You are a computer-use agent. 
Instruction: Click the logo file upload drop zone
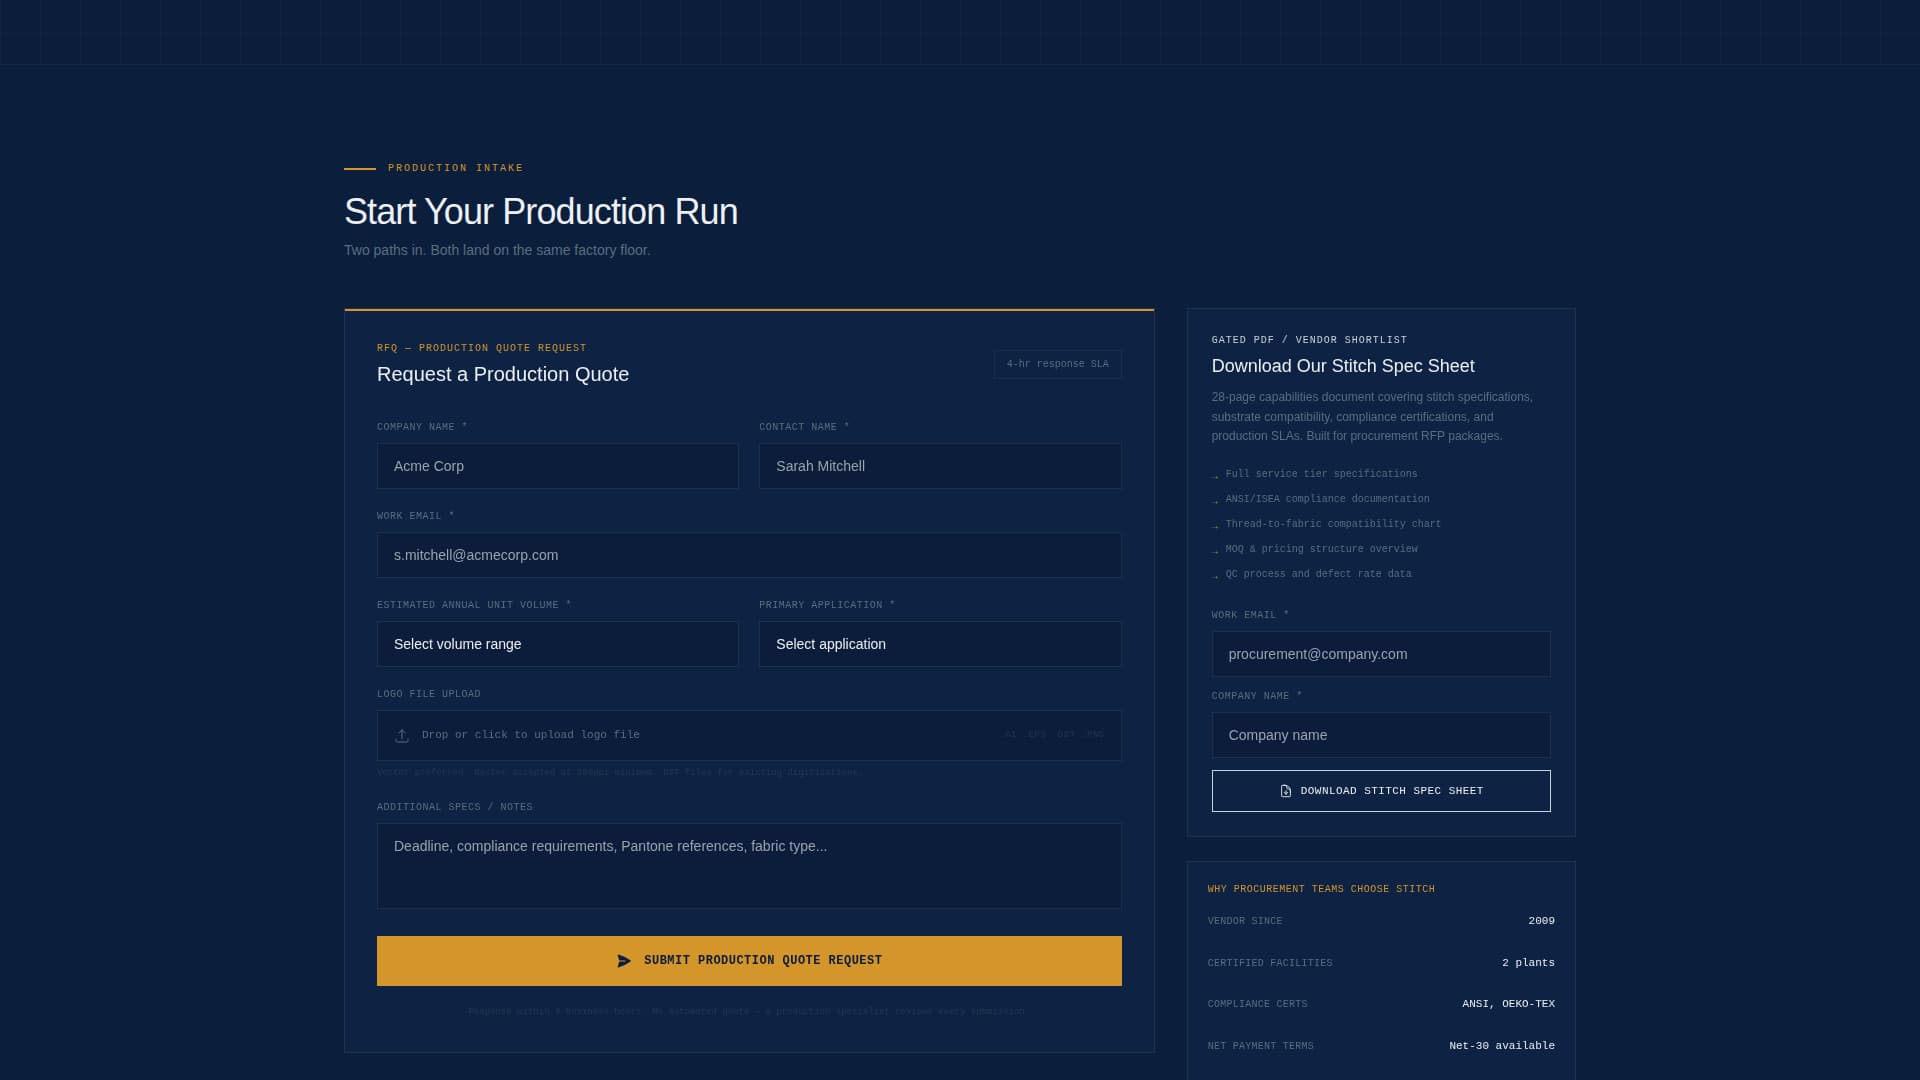pyautogui.click(x=749, y=735)
